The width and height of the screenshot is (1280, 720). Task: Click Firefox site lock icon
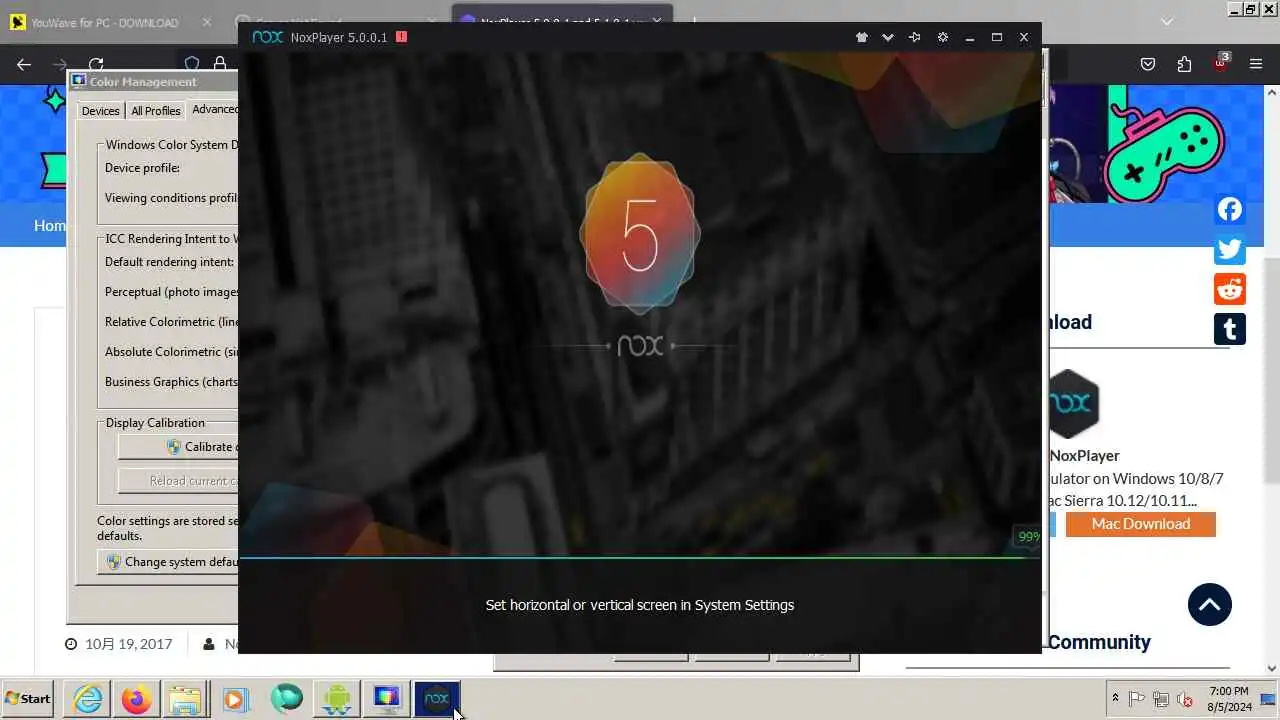220,64
